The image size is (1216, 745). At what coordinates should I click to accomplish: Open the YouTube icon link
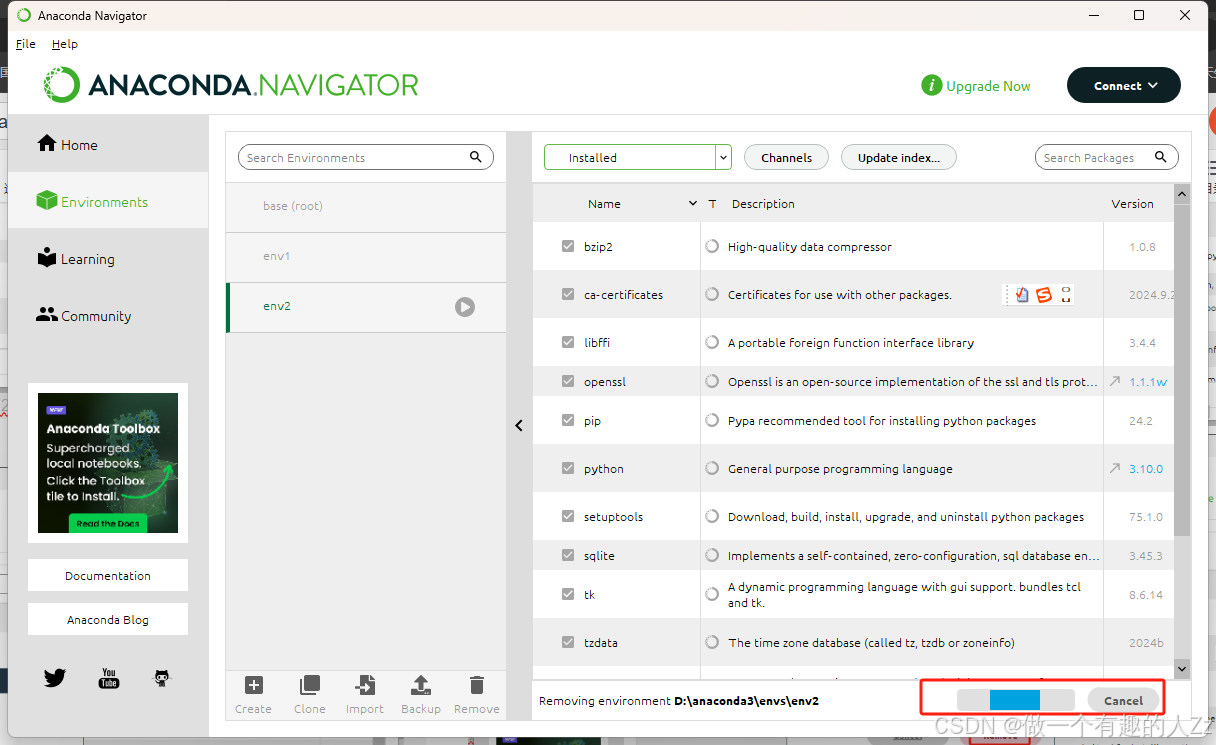(x=109, y=679)
